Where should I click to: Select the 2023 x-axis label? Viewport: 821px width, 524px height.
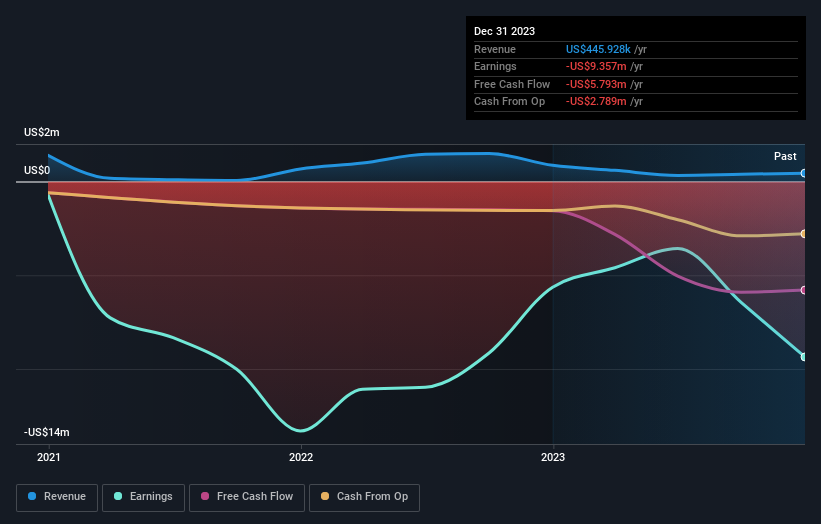553,458
